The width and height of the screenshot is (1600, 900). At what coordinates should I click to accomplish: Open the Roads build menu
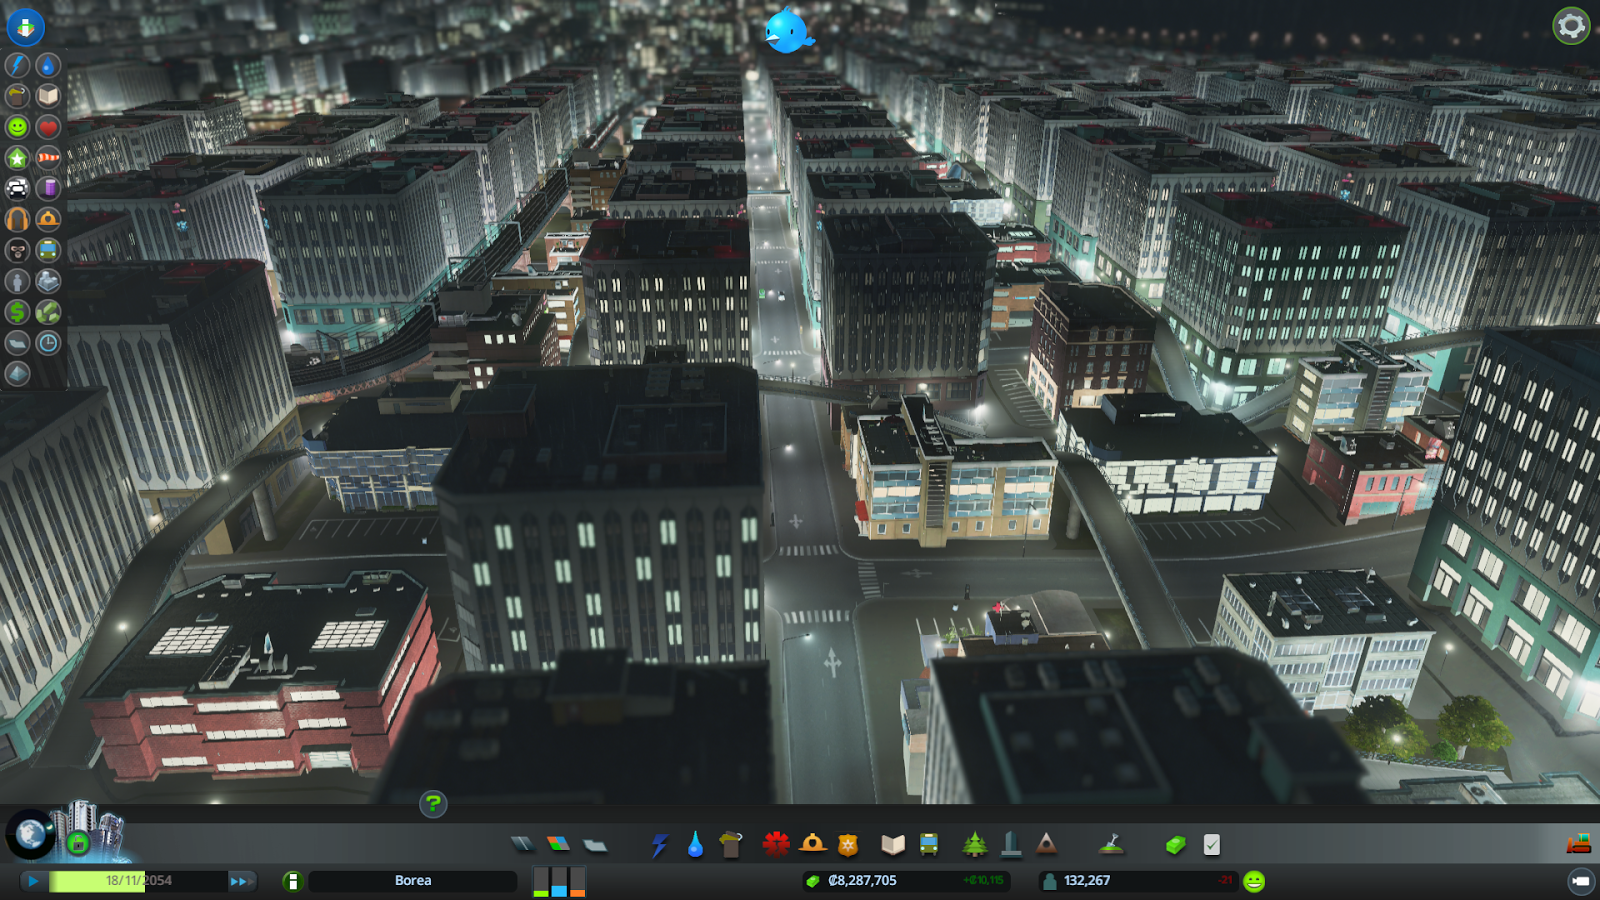click(x=522, y=845)
